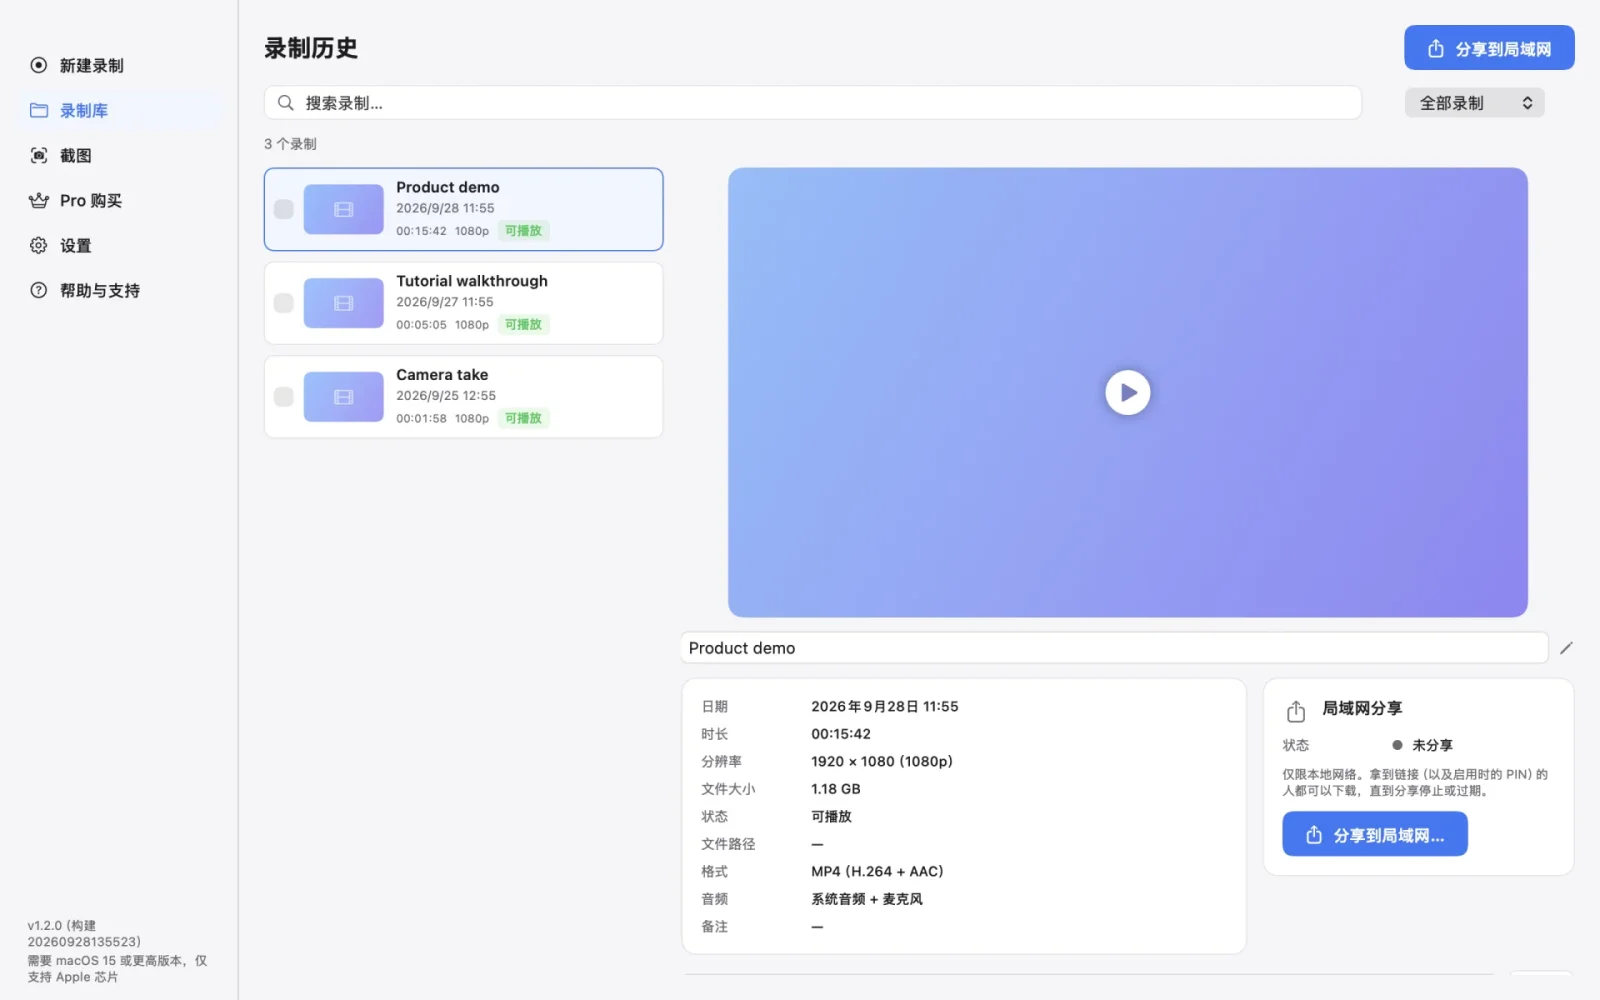The width and height of the screenshot is (1600, 1000).
Task: Click the Tutorial walkthrough thumbnail
Action: click(344, 303)
